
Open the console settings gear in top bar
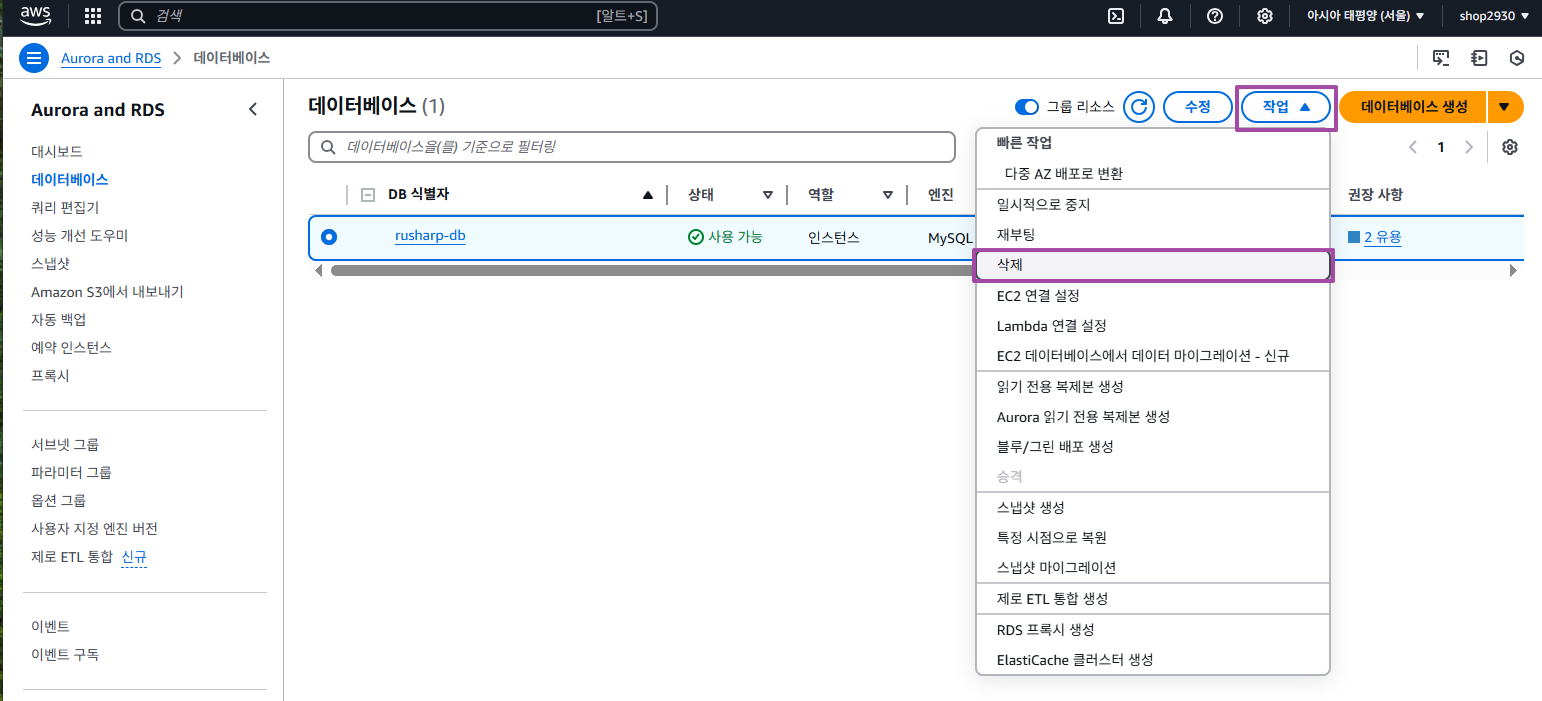click(1265, 16)
